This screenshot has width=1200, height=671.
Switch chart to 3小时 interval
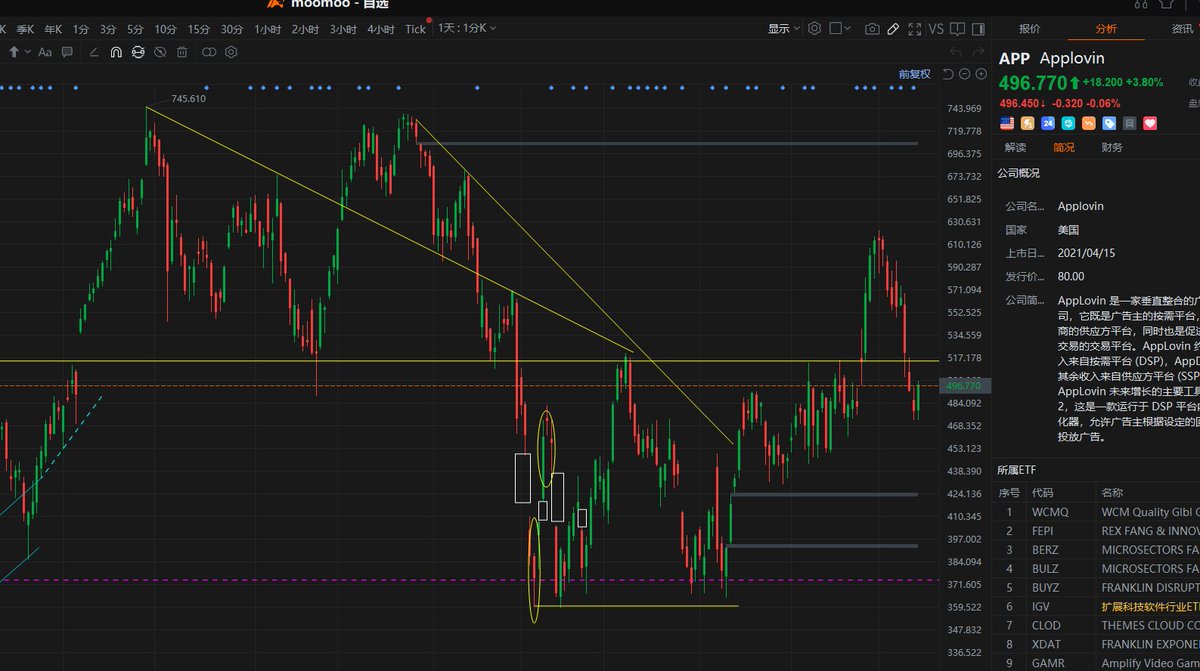343,29
